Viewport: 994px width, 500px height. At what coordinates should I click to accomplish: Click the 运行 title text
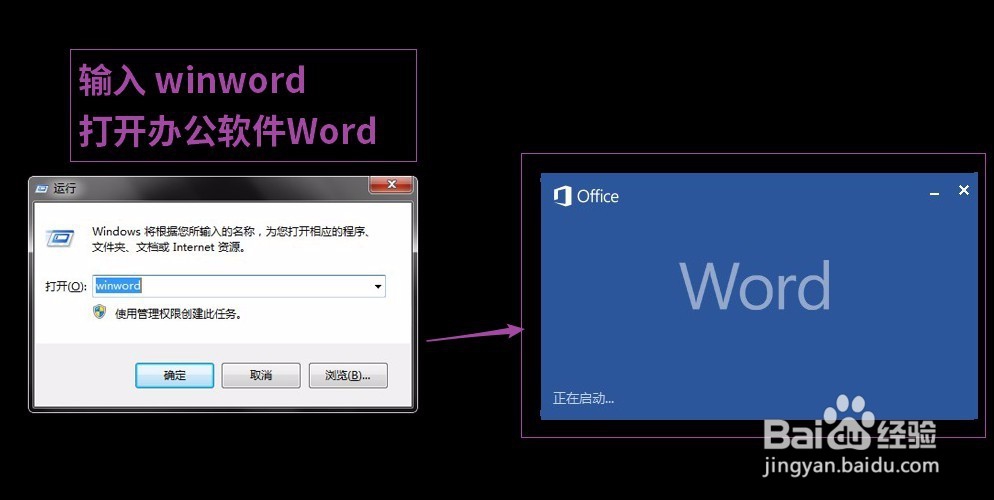point(64,188)
